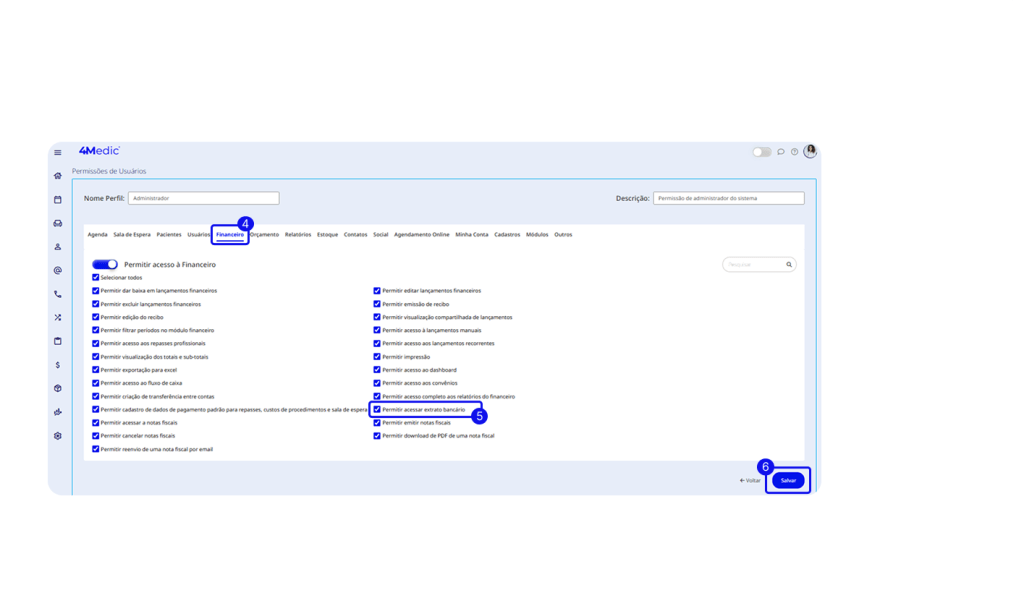Open the dollar sign finance icon
Screen dimensions: 1024x598
point(58,365)
